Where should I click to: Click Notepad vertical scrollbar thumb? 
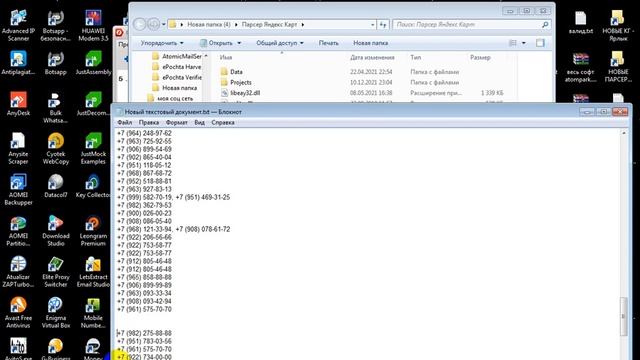[x=623, y=316]
